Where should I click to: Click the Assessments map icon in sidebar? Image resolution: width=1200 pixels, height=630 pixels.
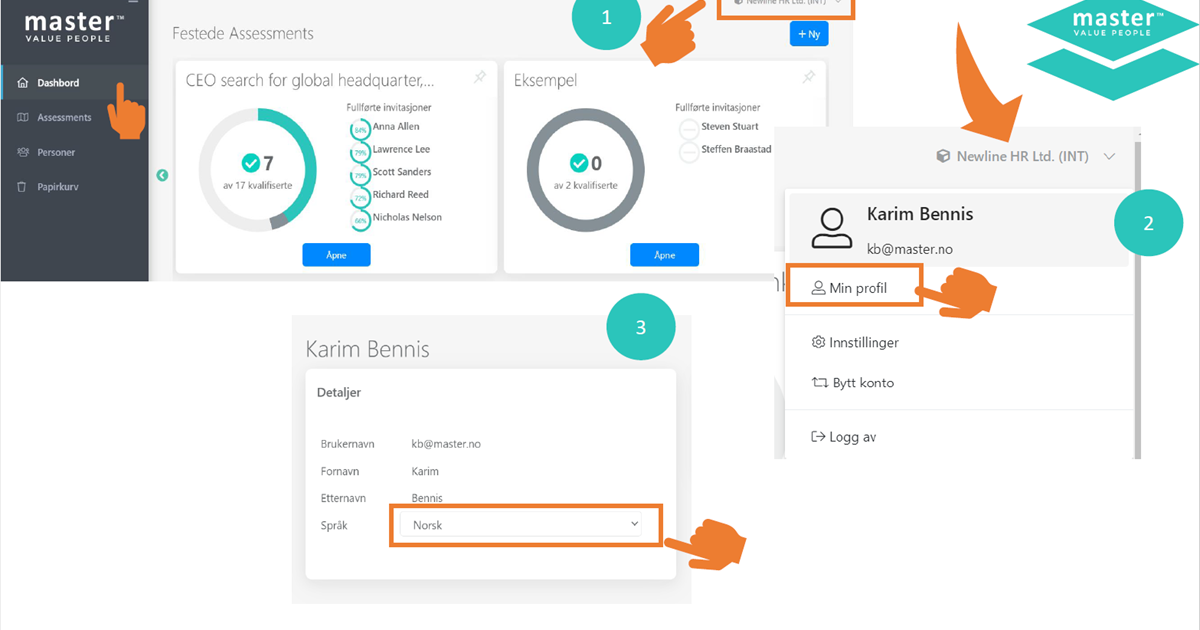point(22,118)
